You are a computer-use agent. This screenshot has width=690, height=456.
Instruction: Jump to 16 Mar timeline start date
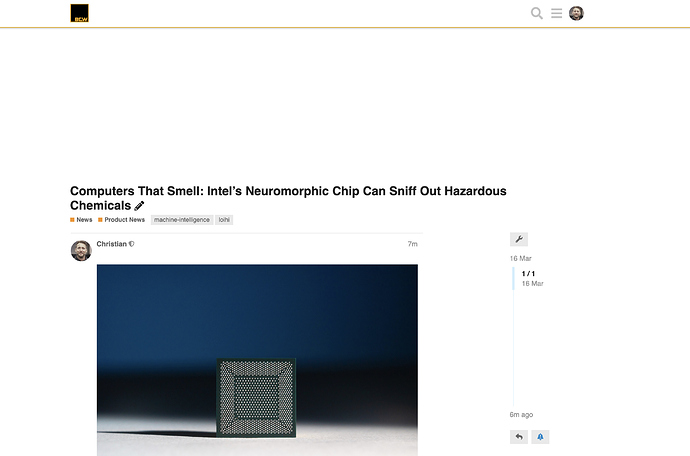coord(521,258)
